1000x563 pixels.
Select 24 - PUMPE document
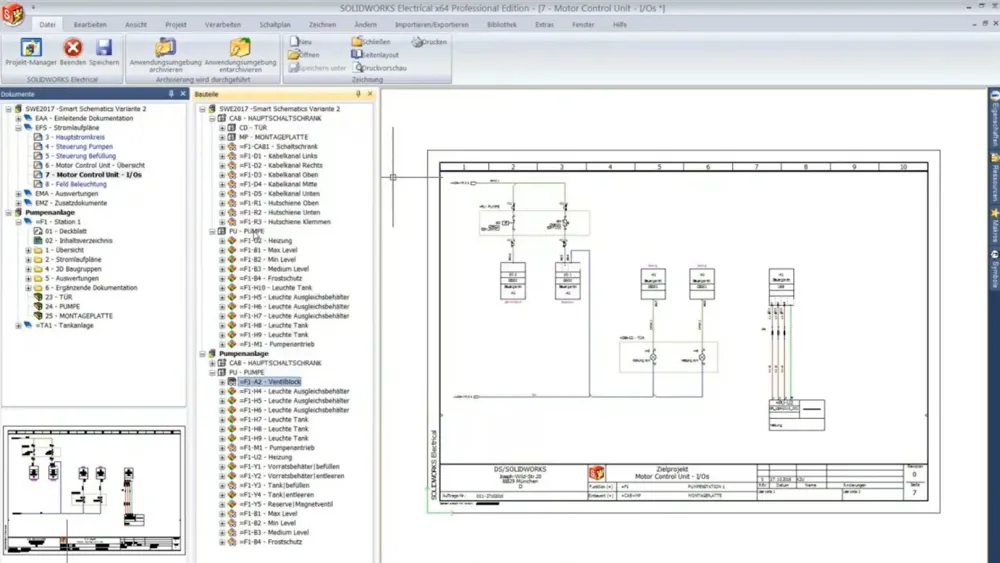pyautogui.click(x=62, y=307)
